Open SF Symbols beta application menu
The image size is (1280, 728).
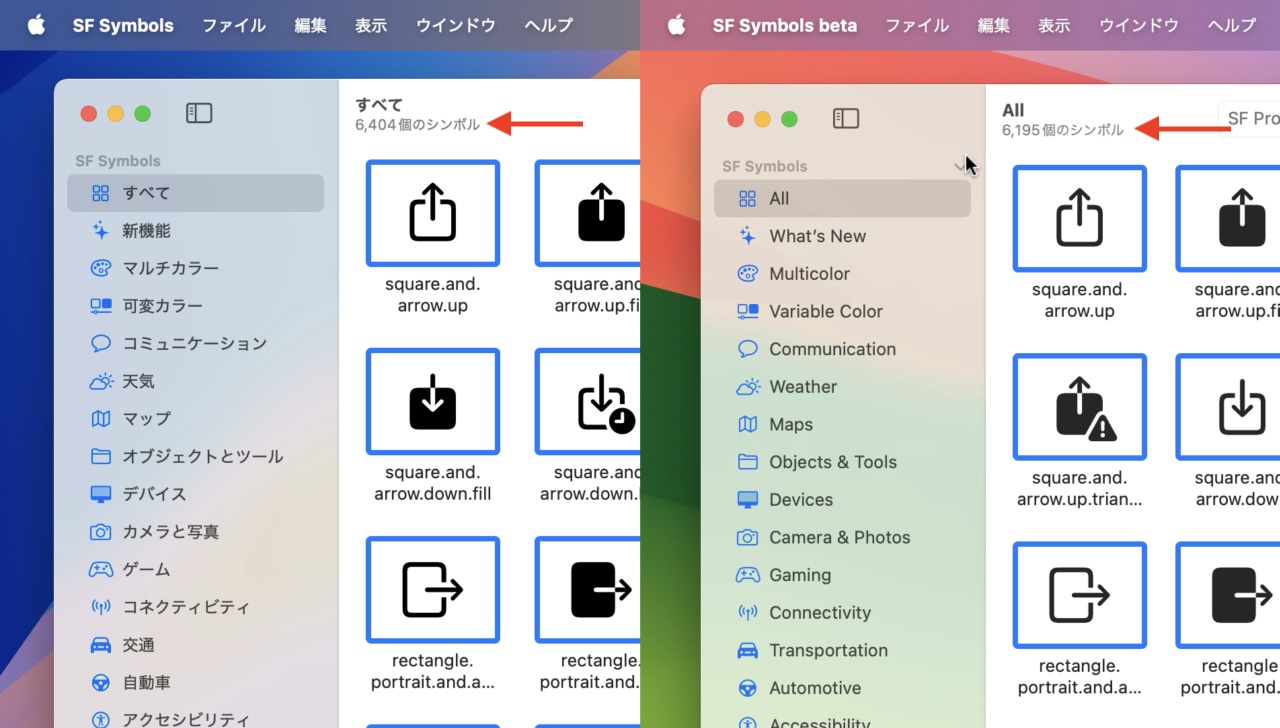pos(785,25)
